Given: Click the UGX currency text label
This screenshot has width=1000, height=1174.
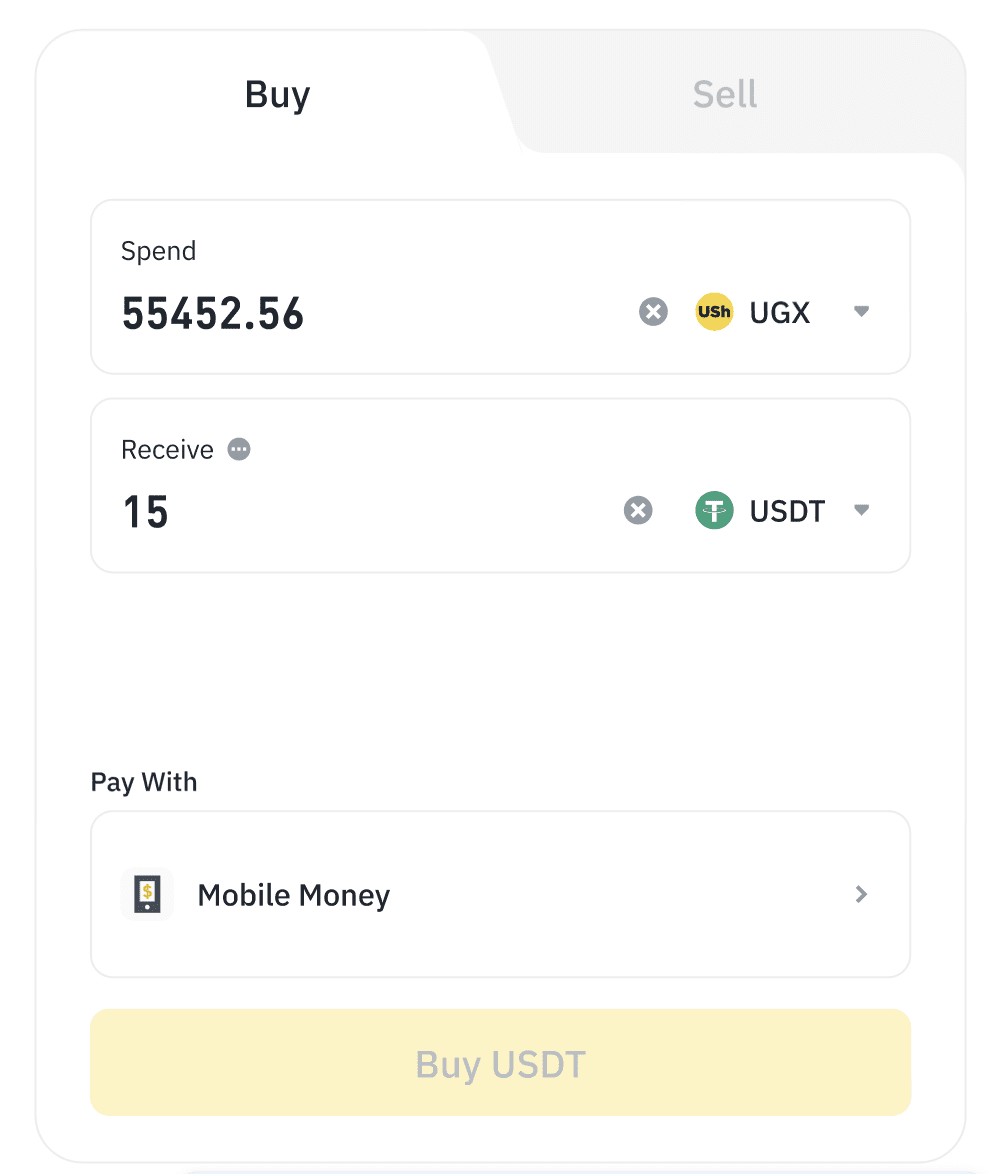Looking at the screenshot, I should (x=779, y=313).
